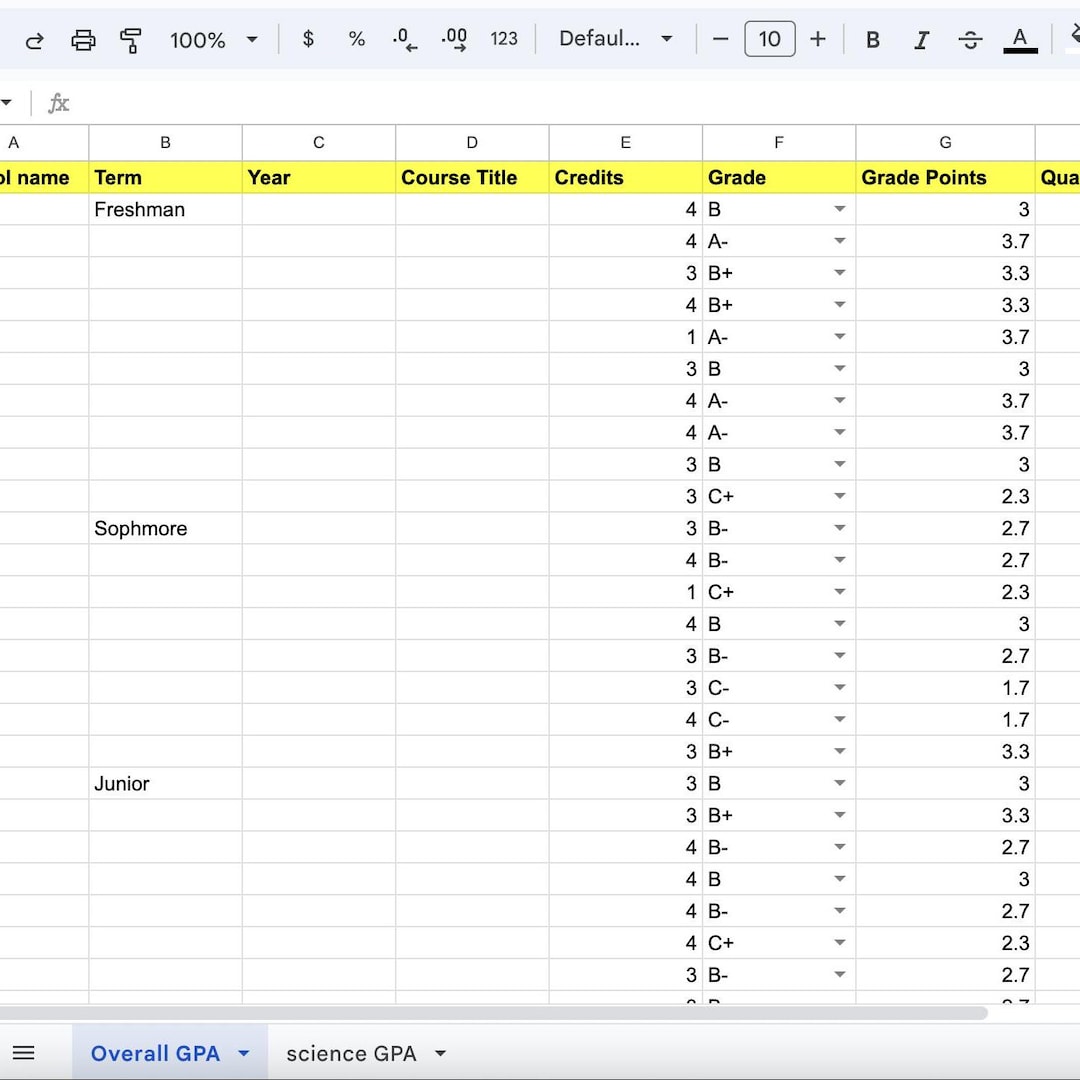1080x1080 pixels.
Task: Open the all sheets list button
Action: 24,1053
